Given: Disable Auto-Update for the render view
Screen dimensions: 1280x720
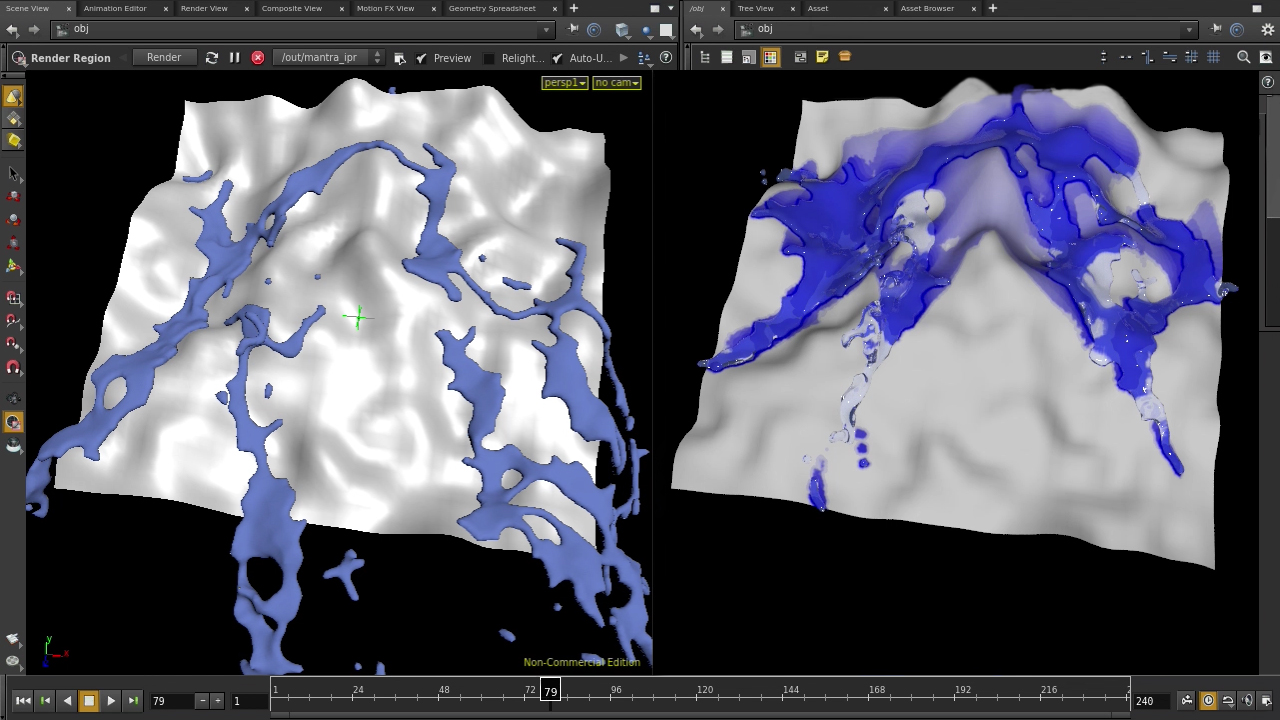Looking at the screenshot, I should [x=557, y=57].
